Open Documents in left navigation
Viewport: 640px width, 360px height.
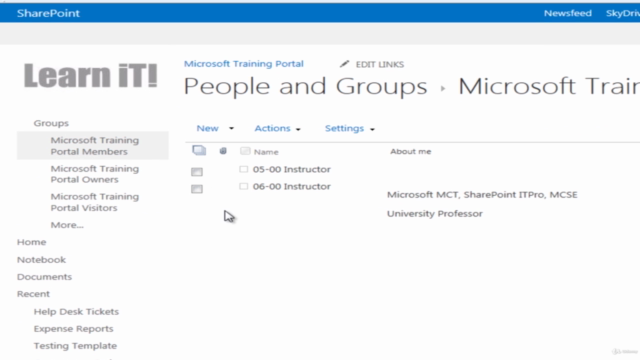click(44, 277)
